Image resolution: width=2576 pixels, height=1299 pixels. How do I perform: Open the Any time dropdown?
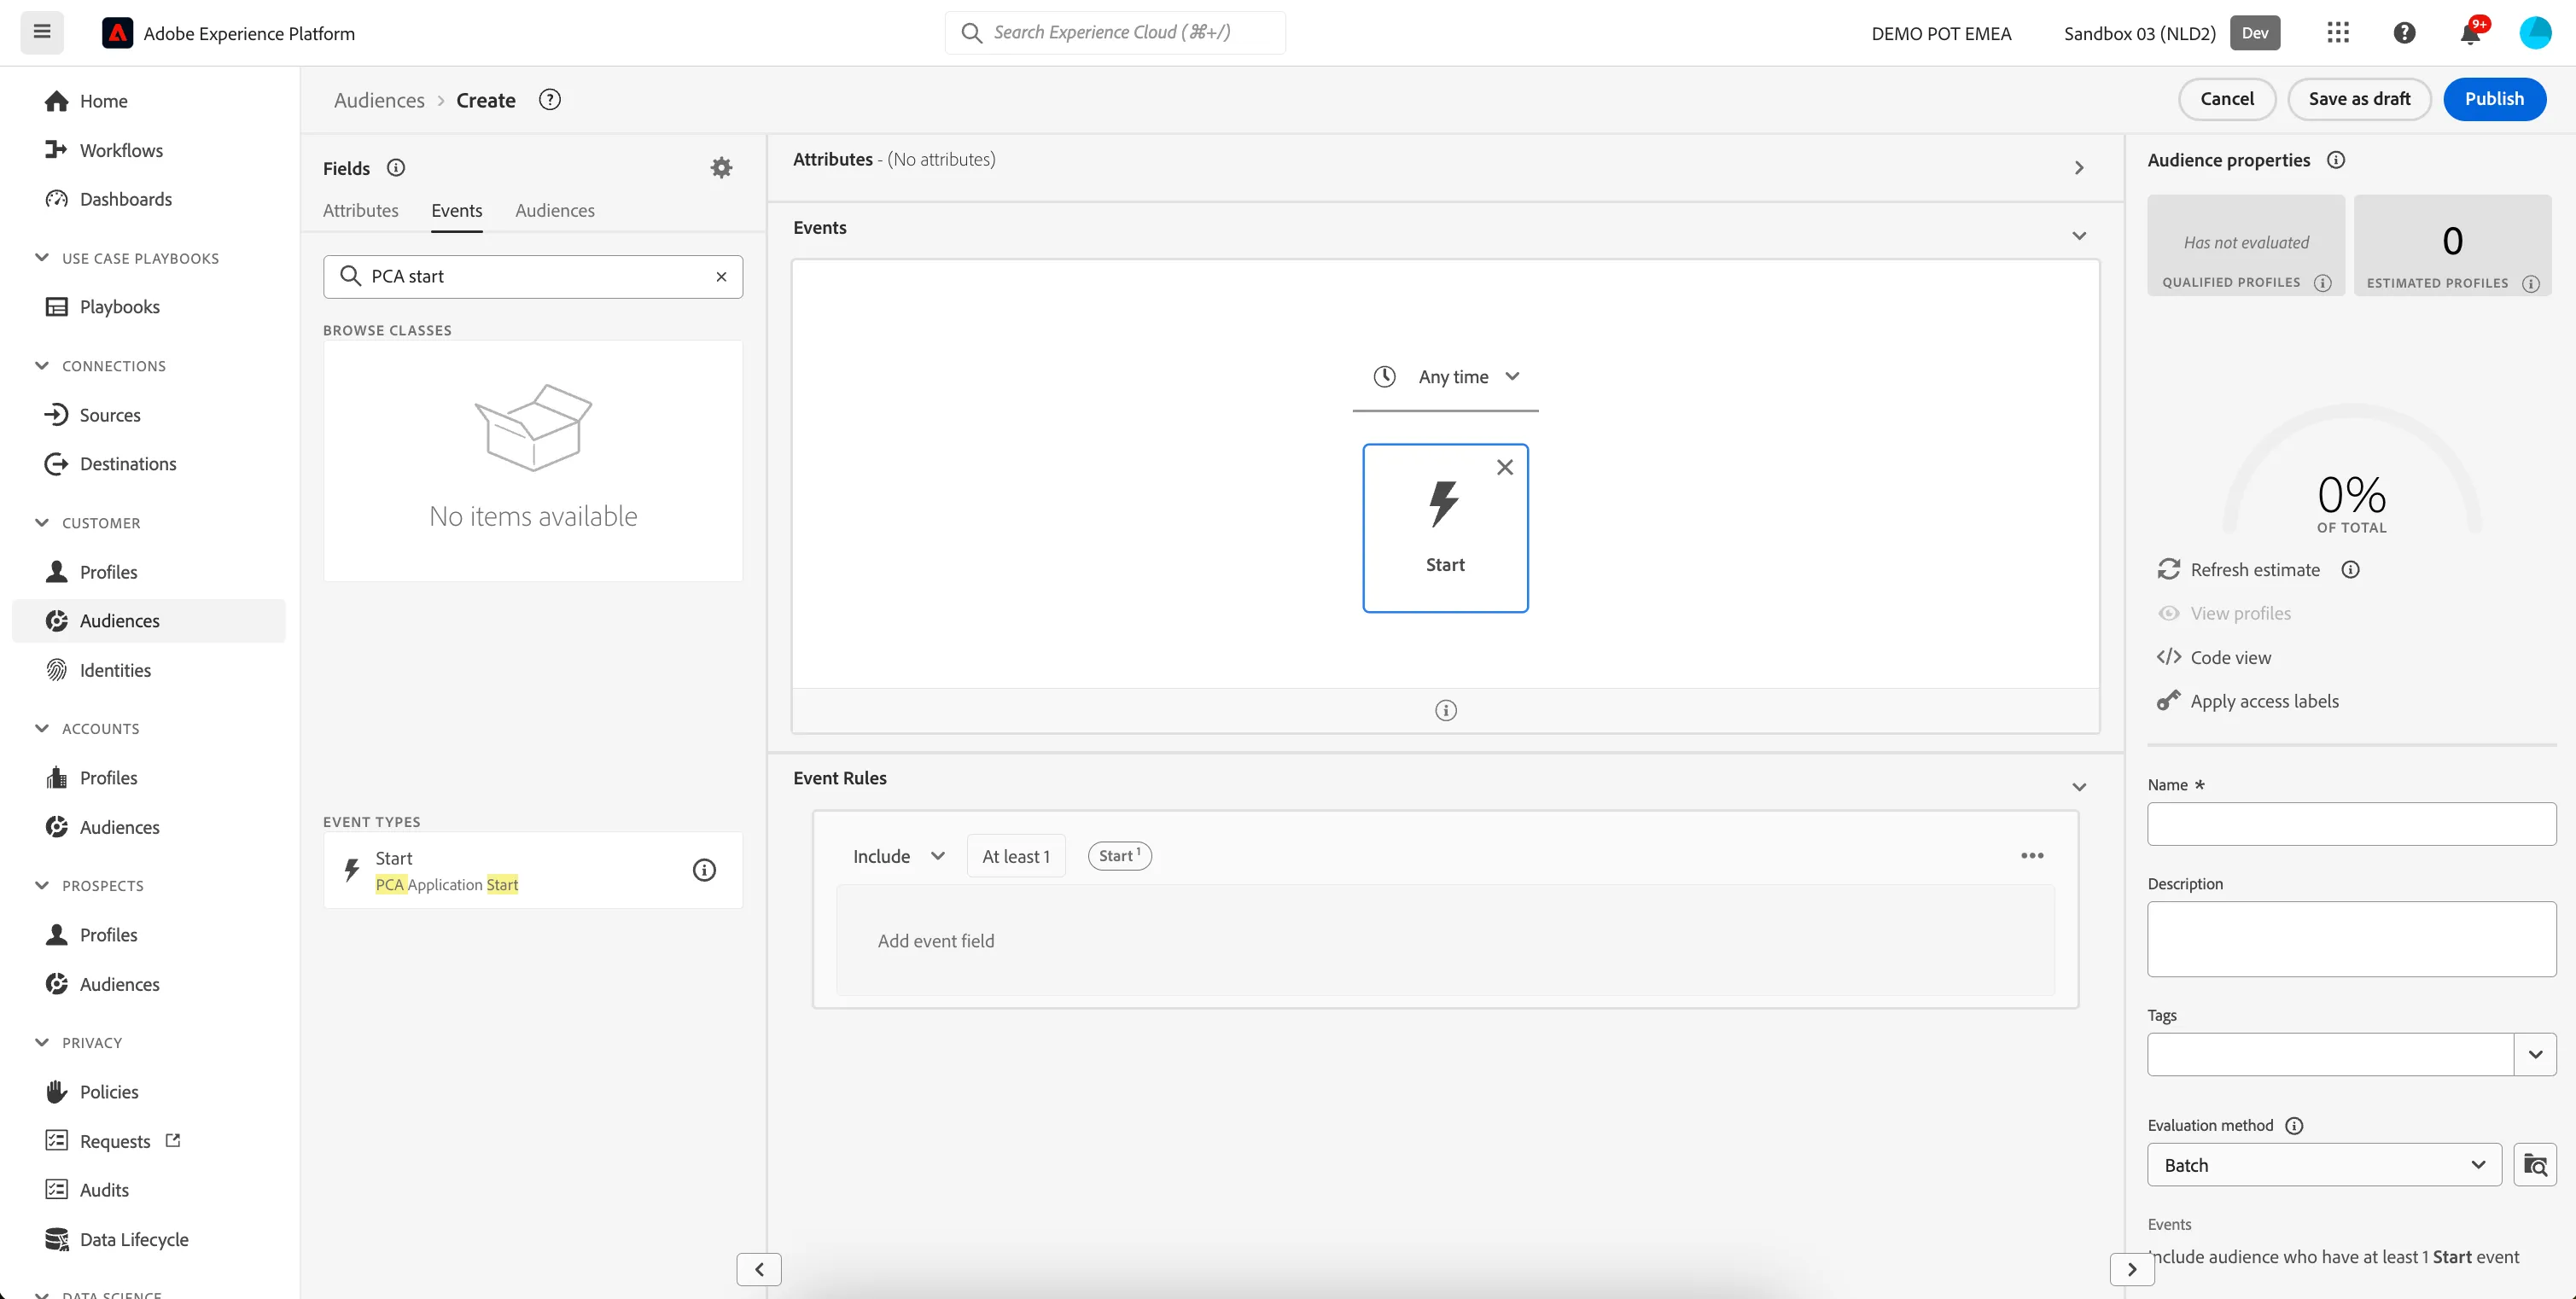click(x=1445, y=377)
